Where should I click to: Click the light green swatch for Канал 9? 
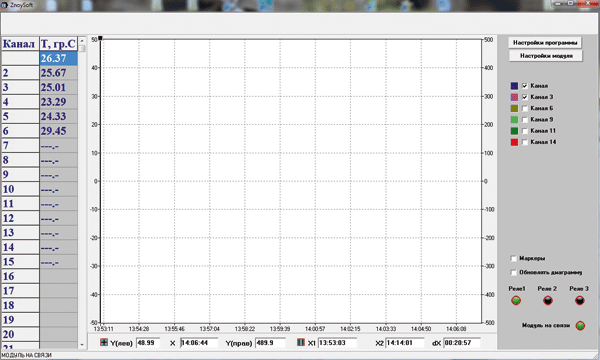coord(514,120)
